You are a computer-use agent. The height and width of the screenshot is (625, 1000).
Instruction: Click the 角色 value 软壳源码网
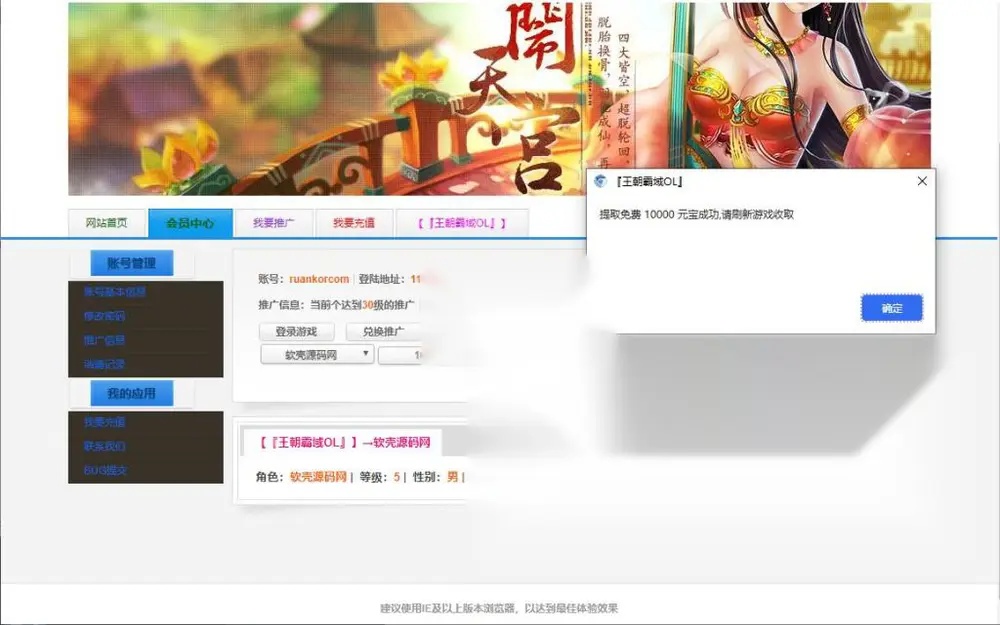(x=318, y=477)
